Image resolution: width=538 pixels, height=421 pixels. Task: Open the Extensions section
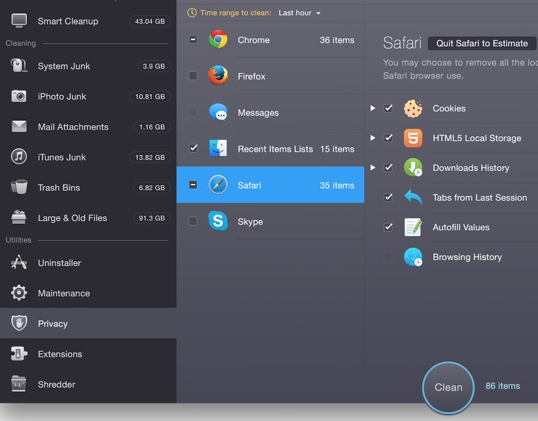(88, 354)
